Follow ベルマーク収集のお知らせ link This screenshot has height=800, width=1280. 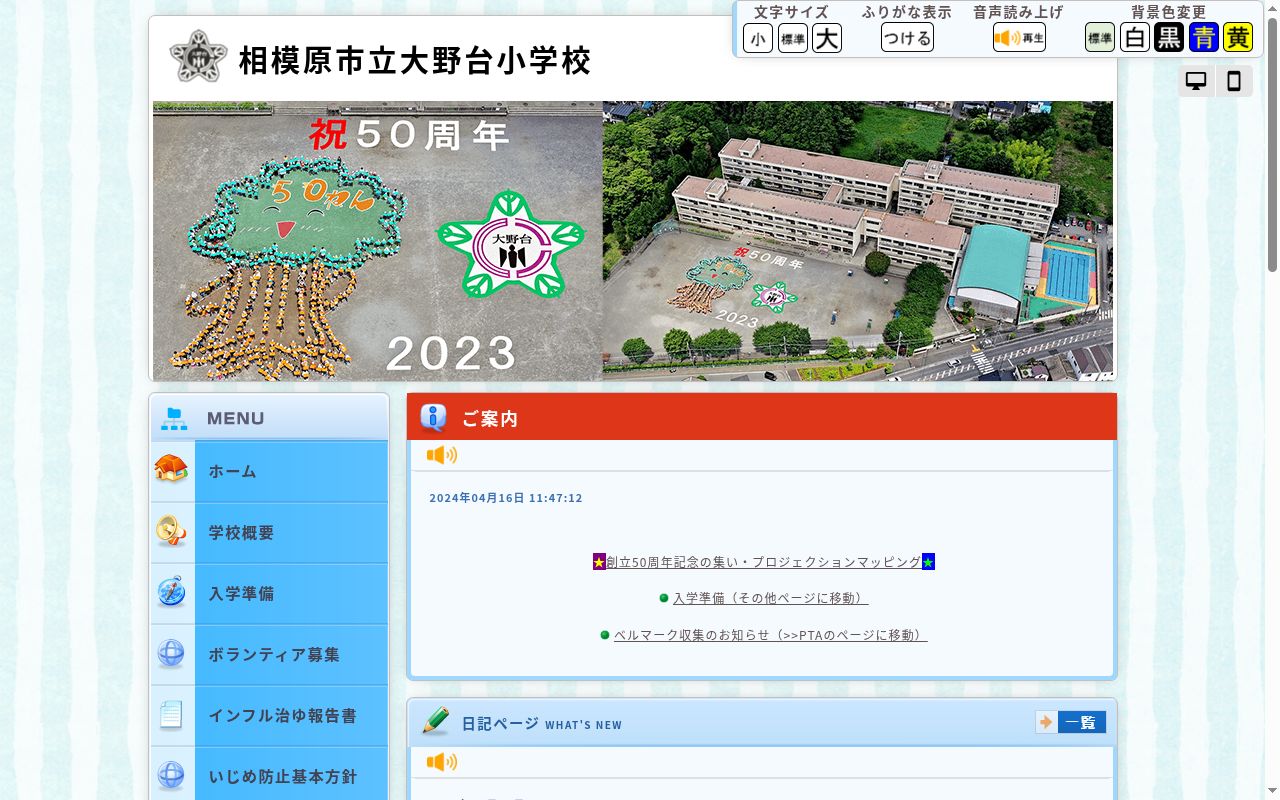click(770, 635)
